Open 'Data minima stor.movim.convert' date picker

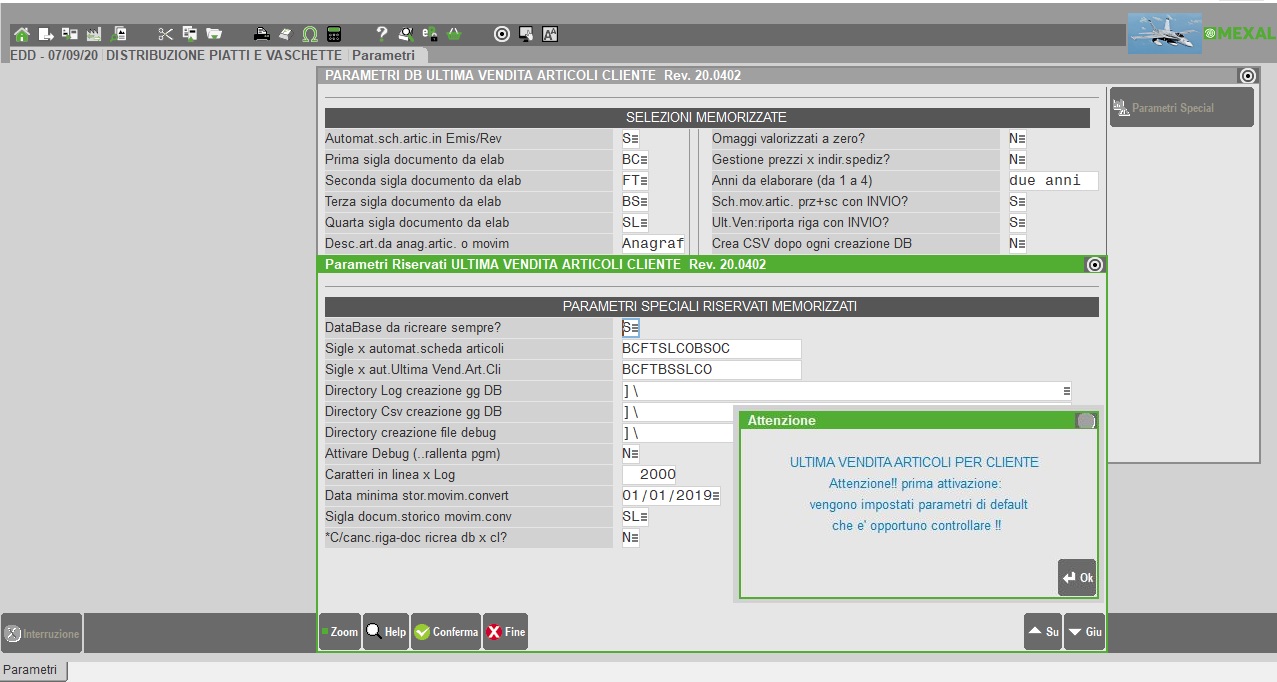coord(715,496)
